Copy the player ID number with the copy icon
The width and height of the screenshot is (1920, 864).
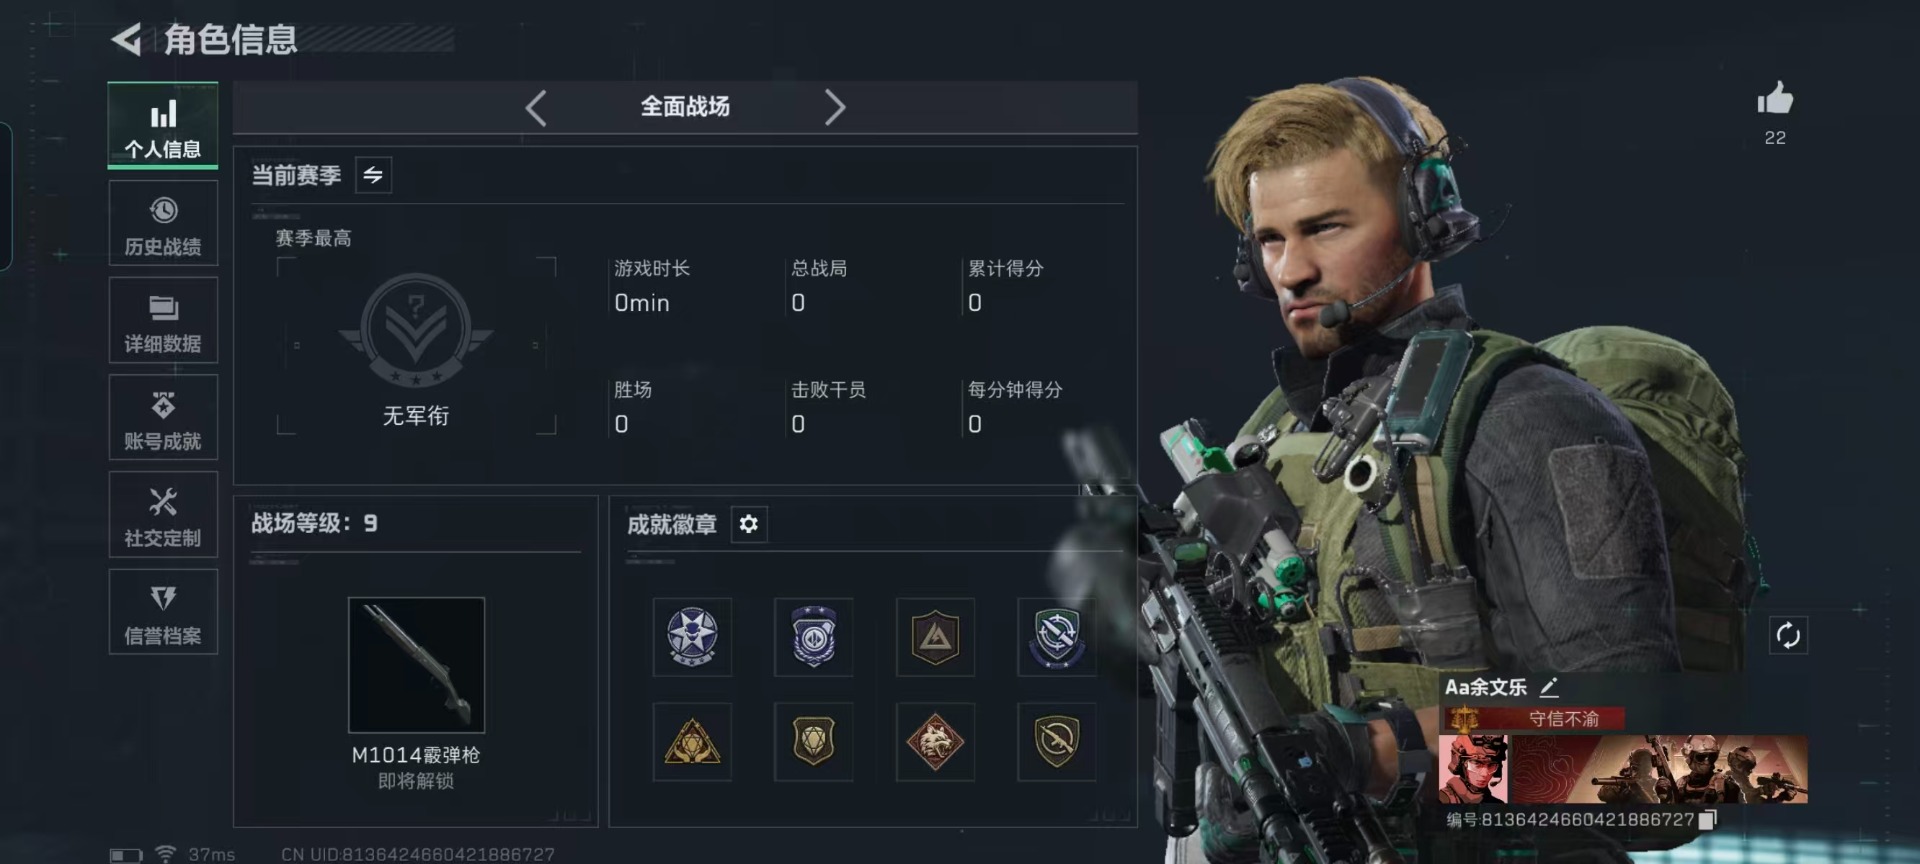(1708, 820)
